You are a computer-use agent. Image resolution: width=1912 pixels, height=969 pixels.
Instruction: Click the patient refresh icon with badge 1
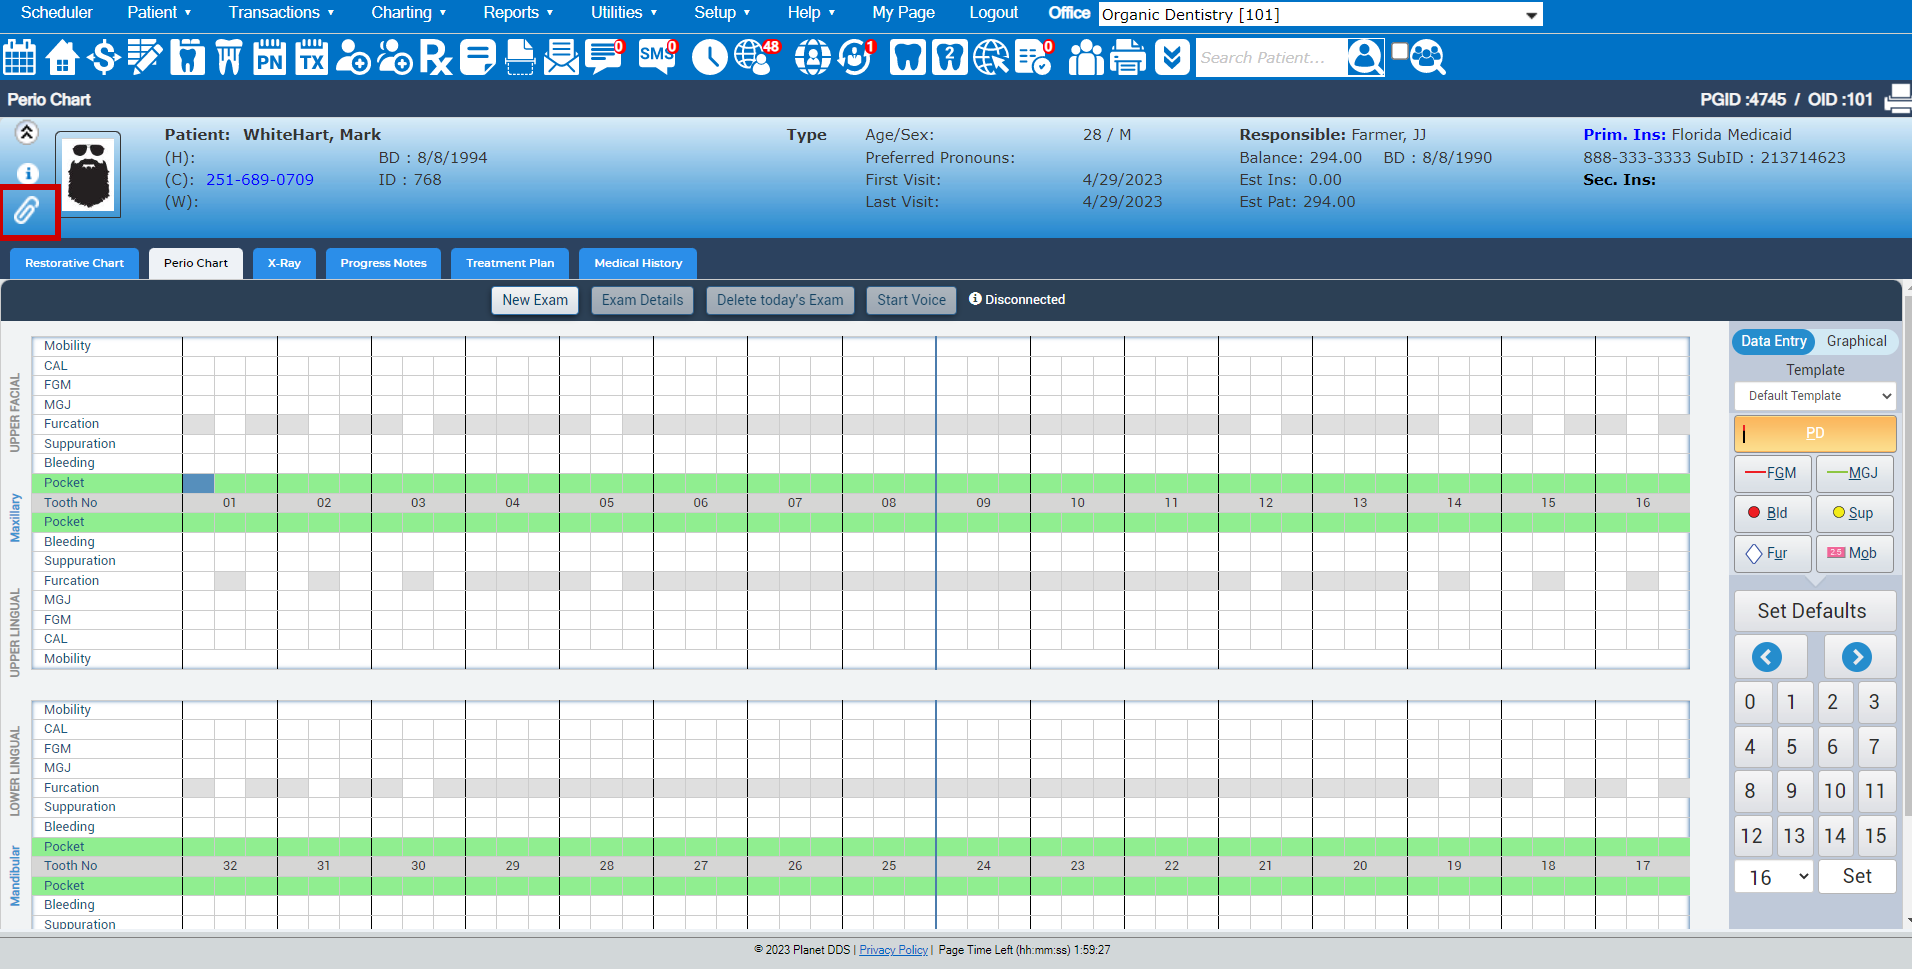pos(856,57)
